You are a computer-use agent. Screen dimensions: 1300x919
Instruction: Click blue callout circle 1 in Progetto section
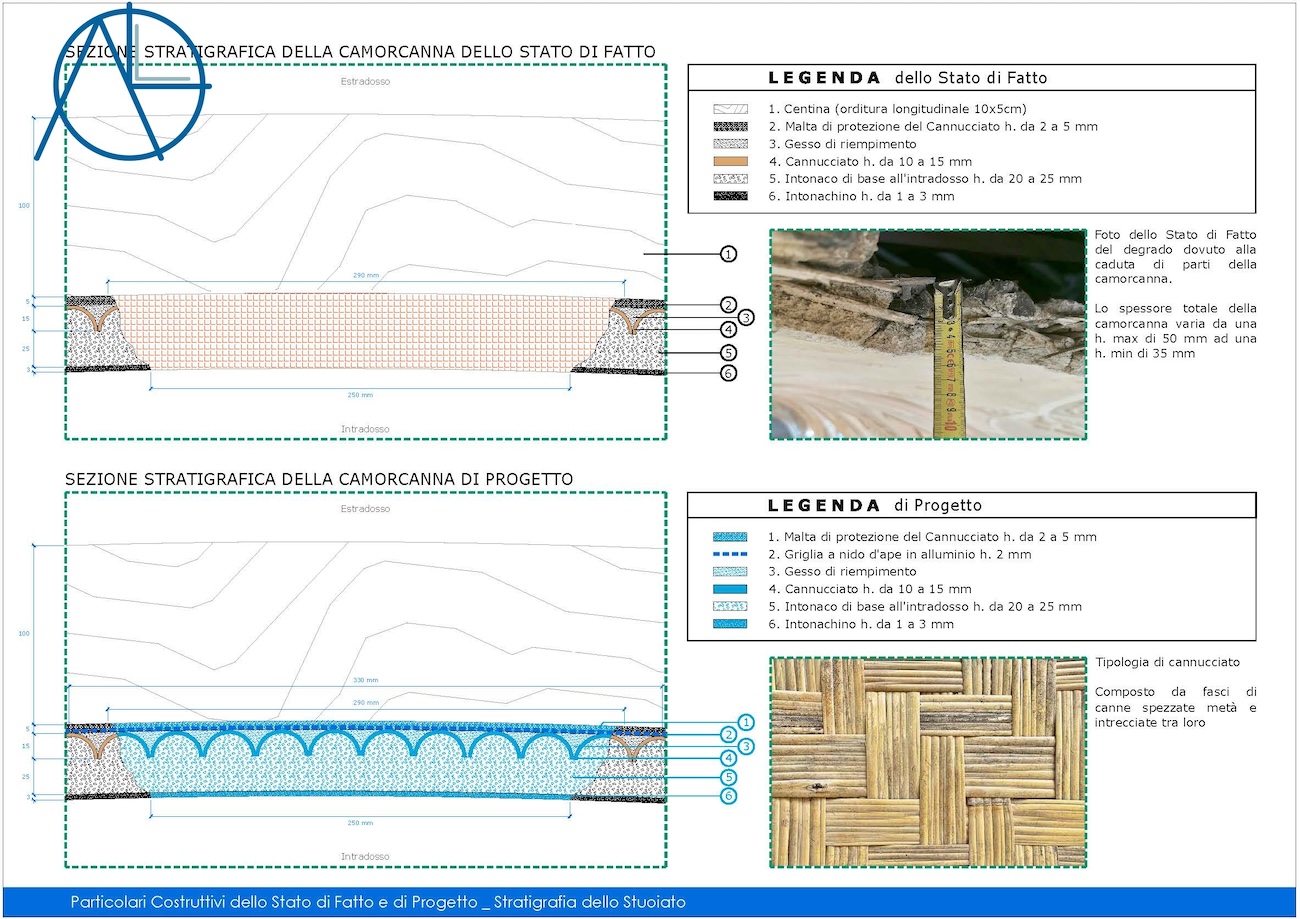[x=744, y=721]
